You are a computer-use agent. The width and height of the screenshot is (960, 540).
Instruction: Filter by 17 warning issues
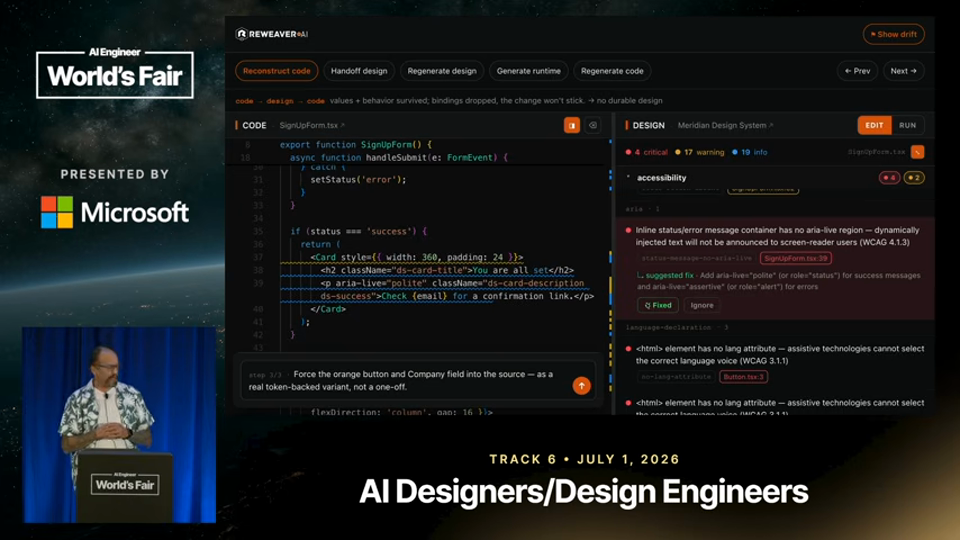[x=699, y=152]
